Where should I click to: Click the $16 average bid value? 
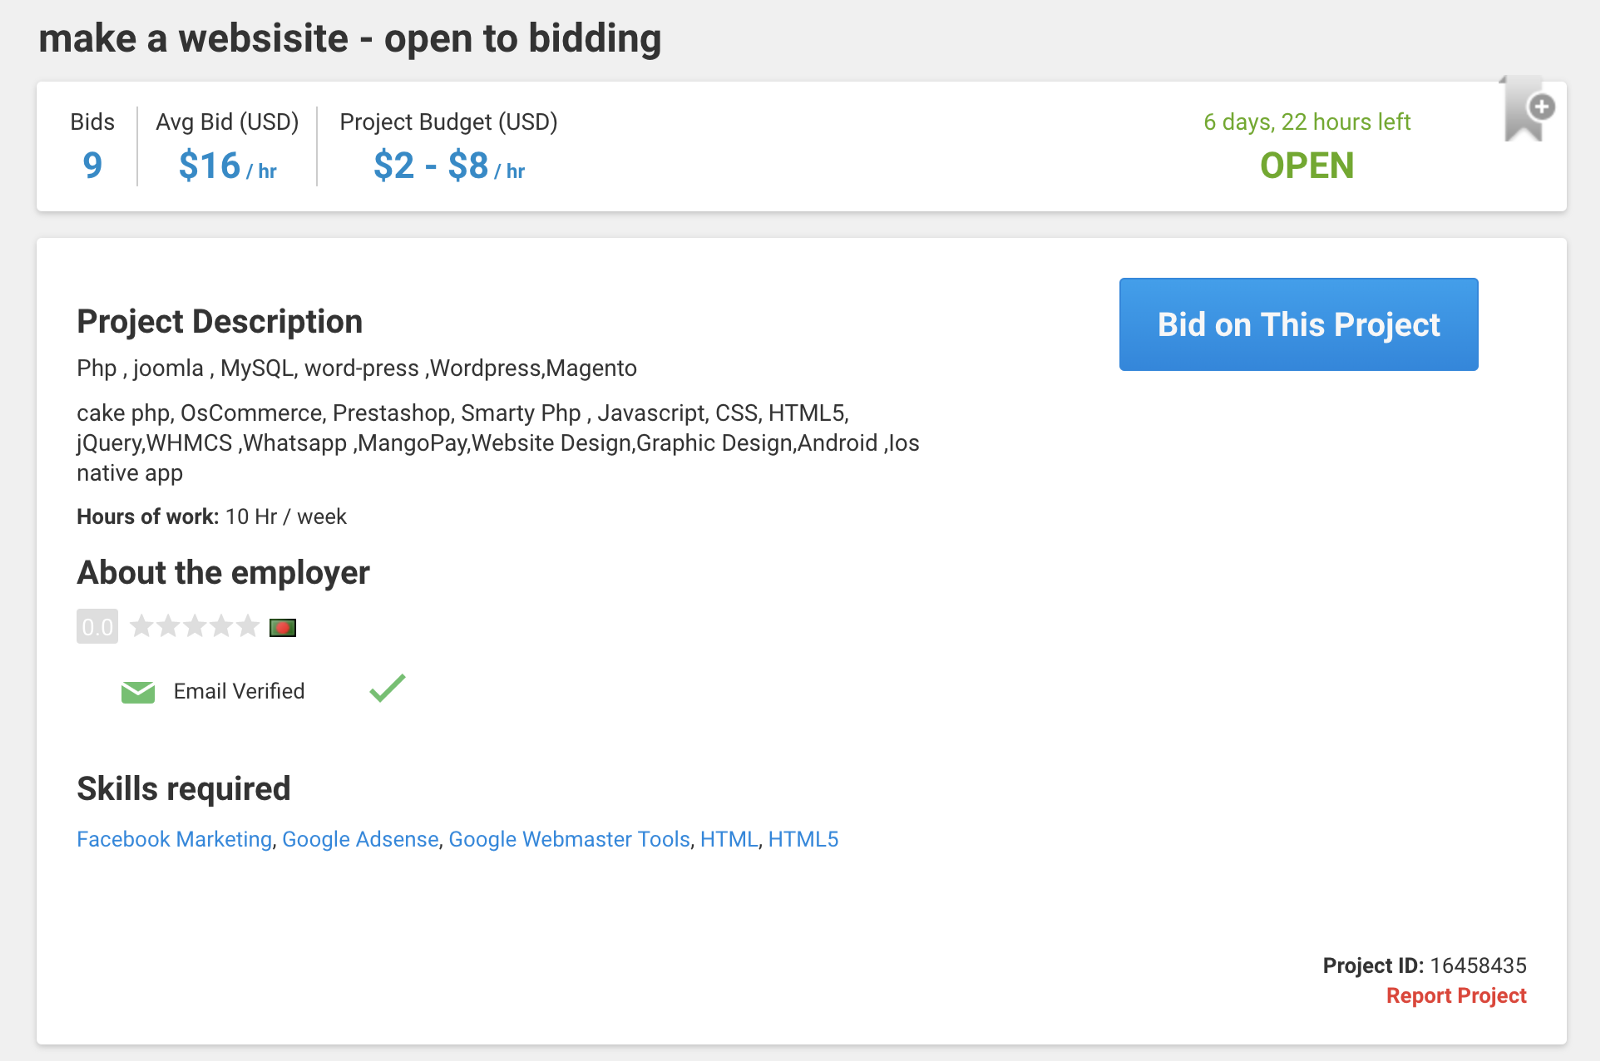coord(210,165)
